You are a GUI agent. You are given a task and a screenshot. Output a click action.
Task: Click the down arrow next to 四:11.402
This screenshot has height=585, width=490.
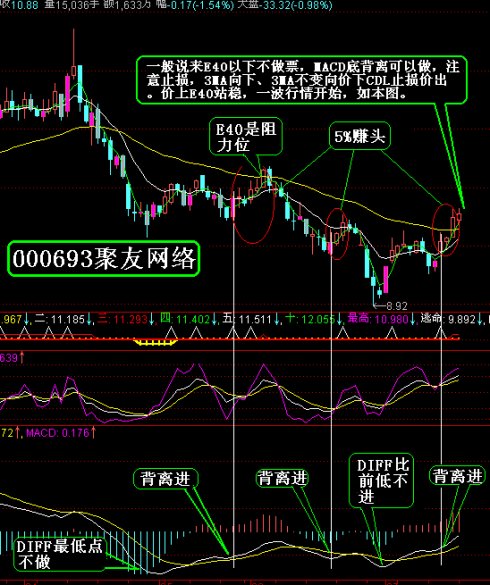215,319
